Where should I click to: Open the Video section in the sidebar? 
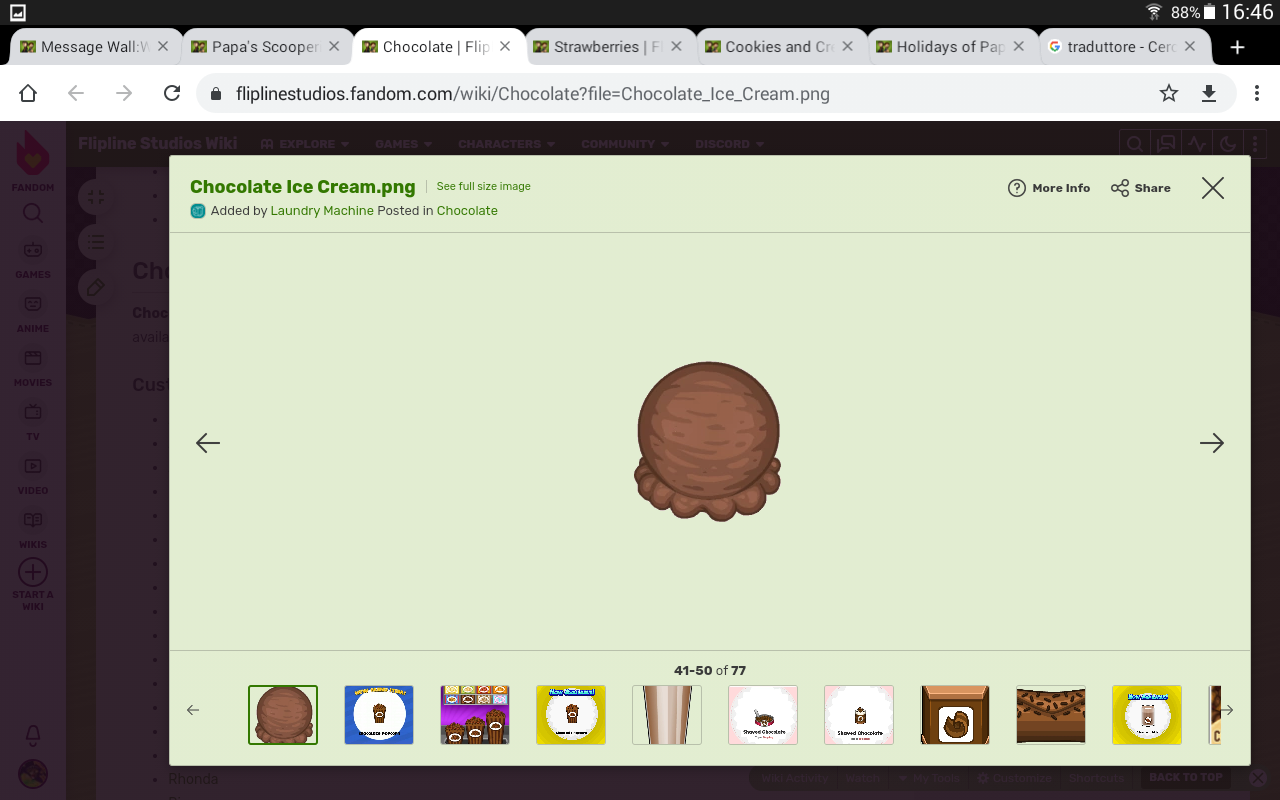click(33, 475)
